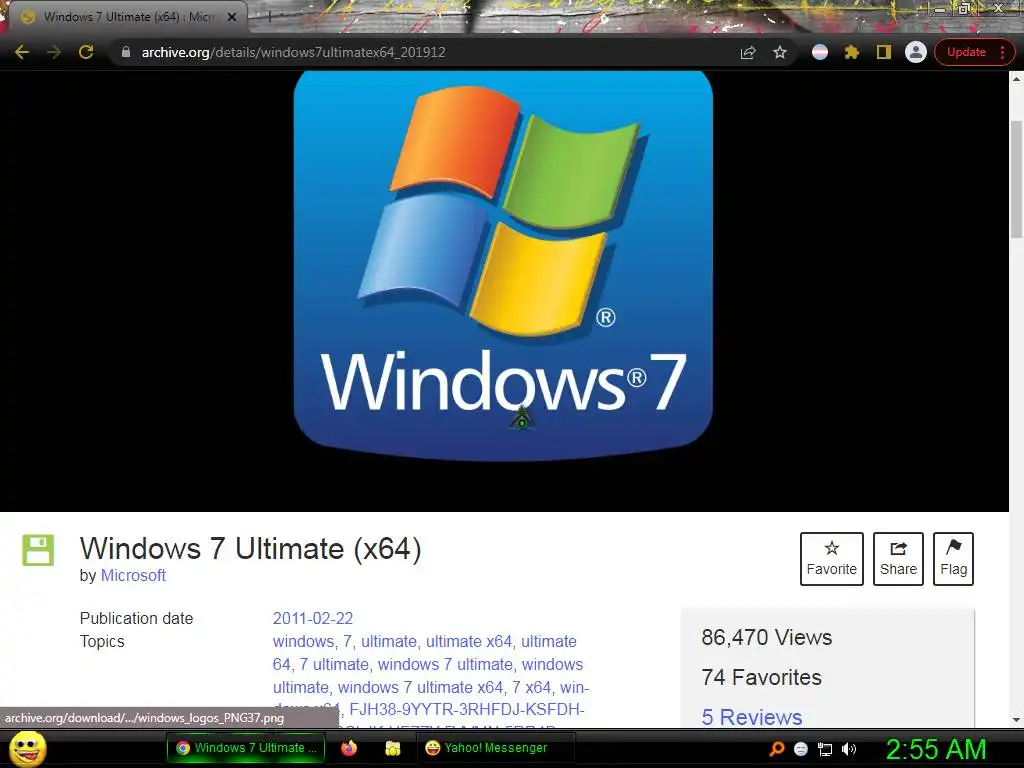Share this archive item
The width and height of the screenshot is (1024, 768).
(x=898, y=558)
